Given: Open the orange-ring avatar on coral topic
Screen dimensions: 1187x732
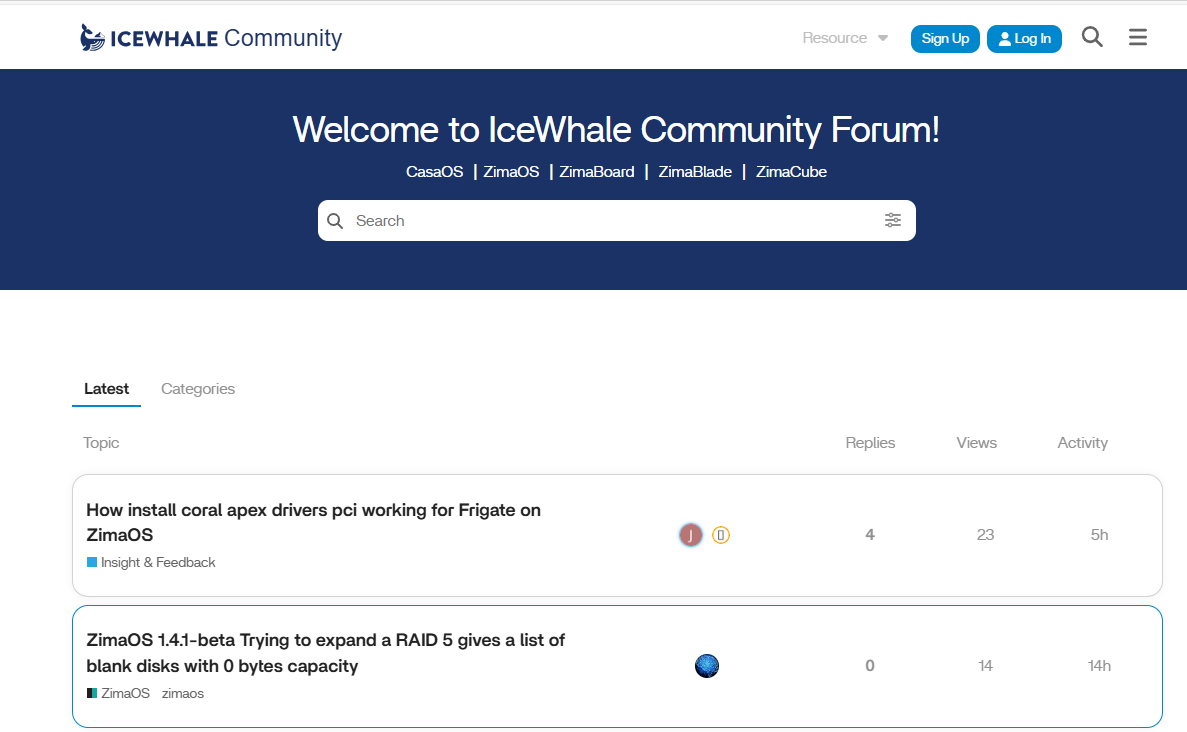Looking at the screenshot, I should click(x=721, y=535).
